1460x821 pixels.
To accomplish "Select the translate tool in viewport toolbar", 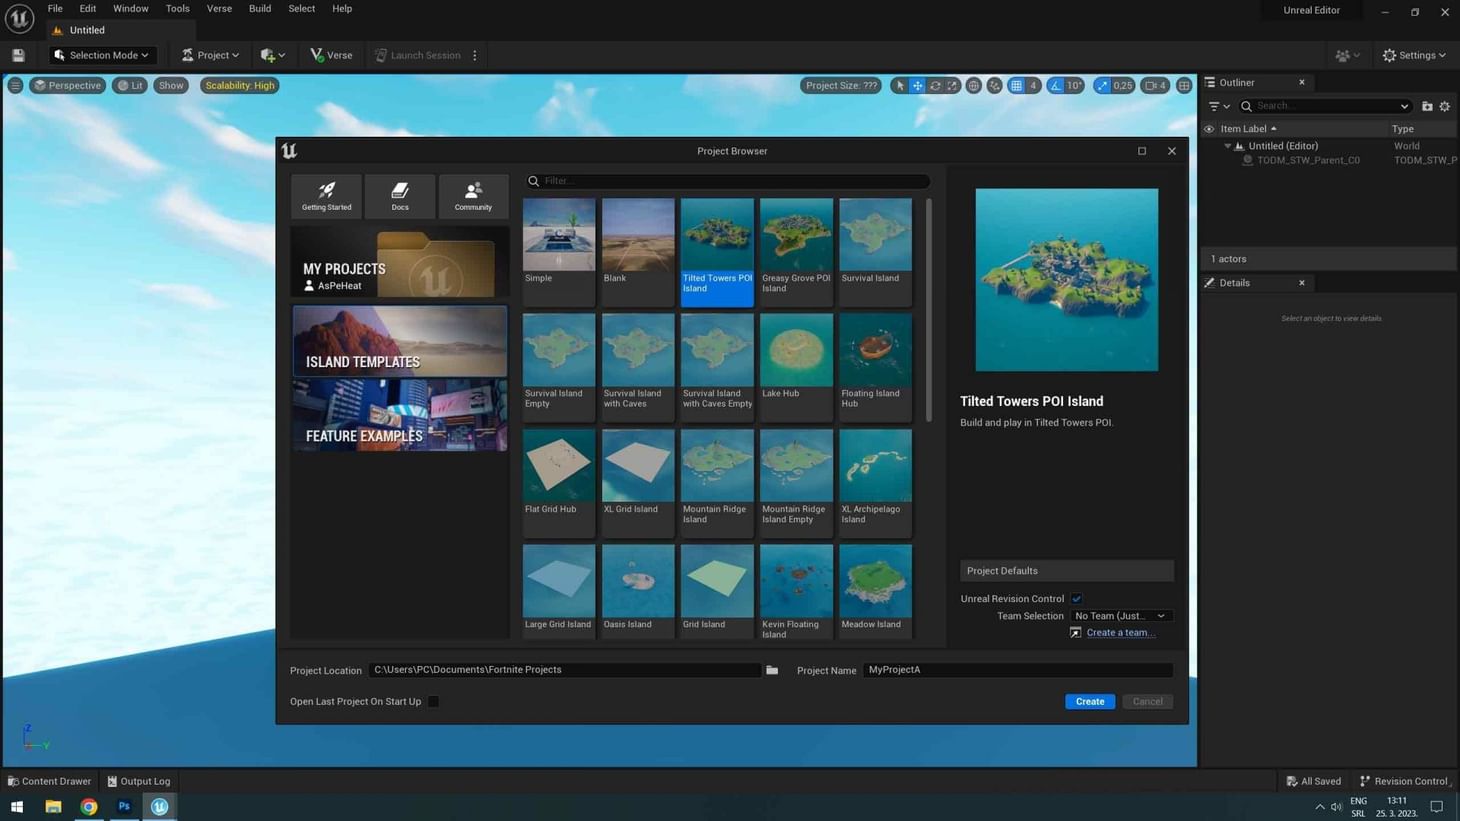I will (x=917, y=86).
